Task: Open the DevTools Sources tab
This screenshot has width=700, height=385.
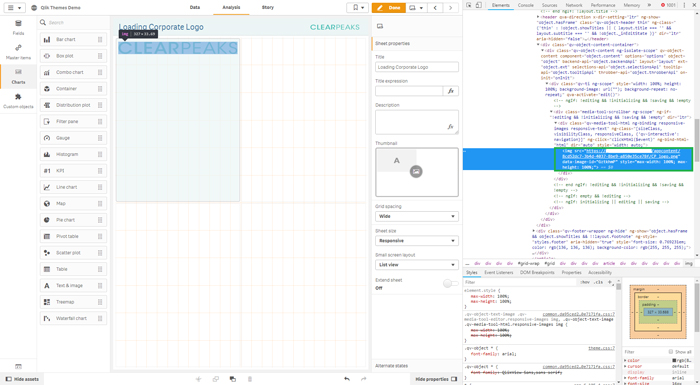Action: click(x=550, y=5)
